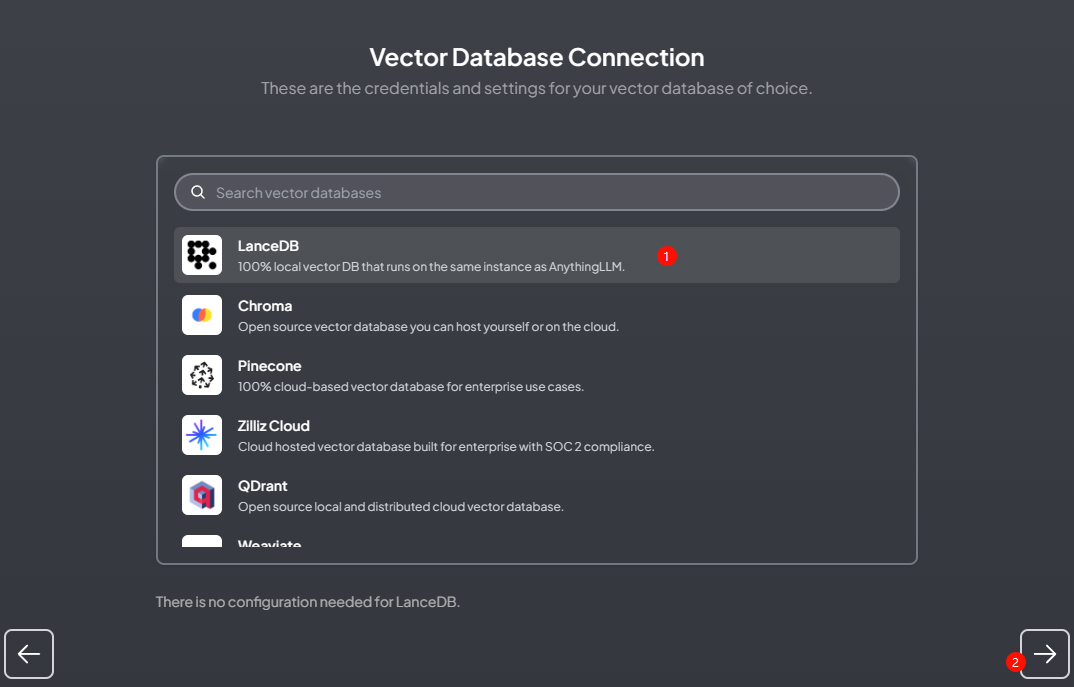This screenshot has width=1074, height=687.
Task: Go back with the left arrow
Action: (29, 654)
